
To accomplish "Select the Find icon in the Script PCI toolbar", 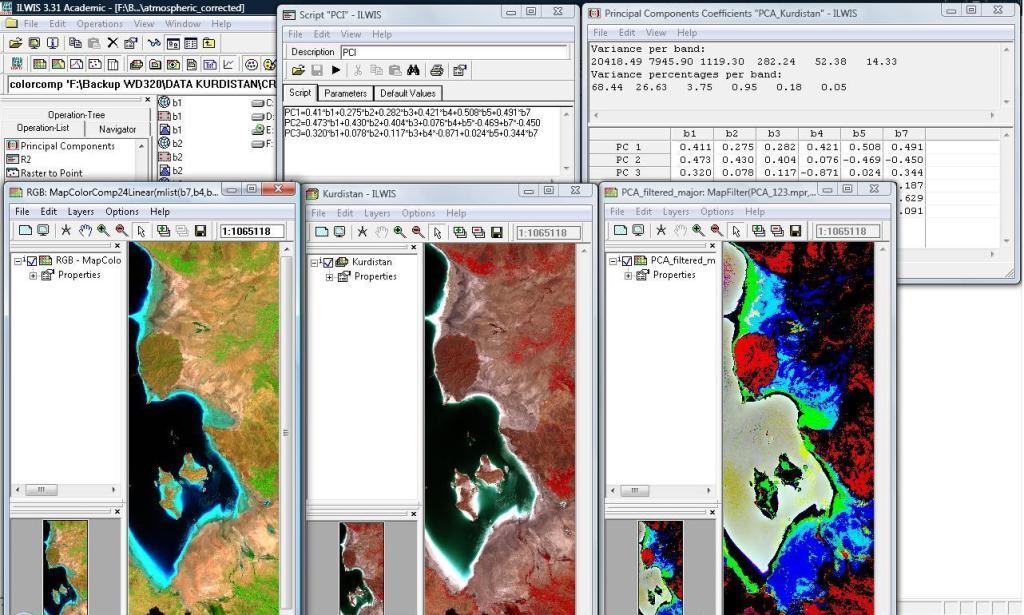I will 412,70.
